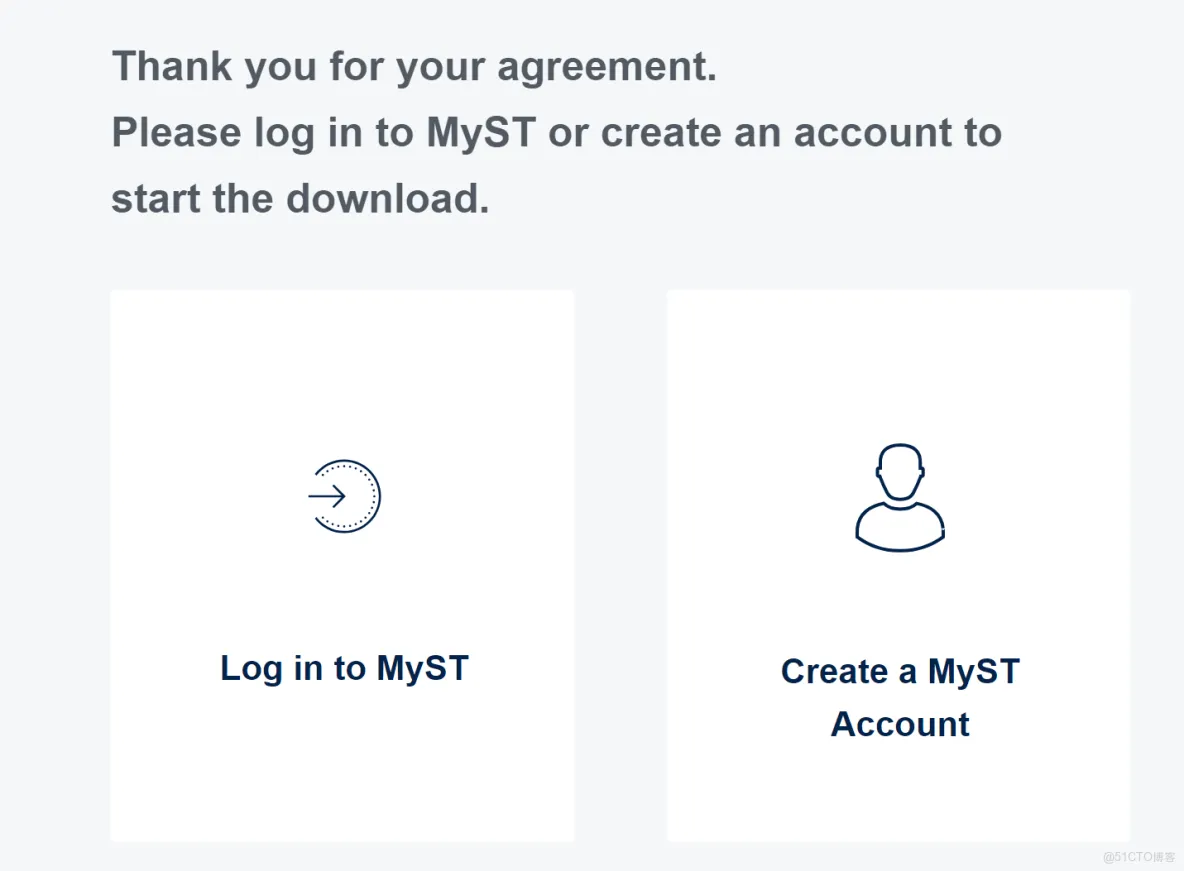Image resolution: width=1184 pixels, height=871 pixels.
Task: Click the Thank you for your agreement heading
Action: point(414,66)
